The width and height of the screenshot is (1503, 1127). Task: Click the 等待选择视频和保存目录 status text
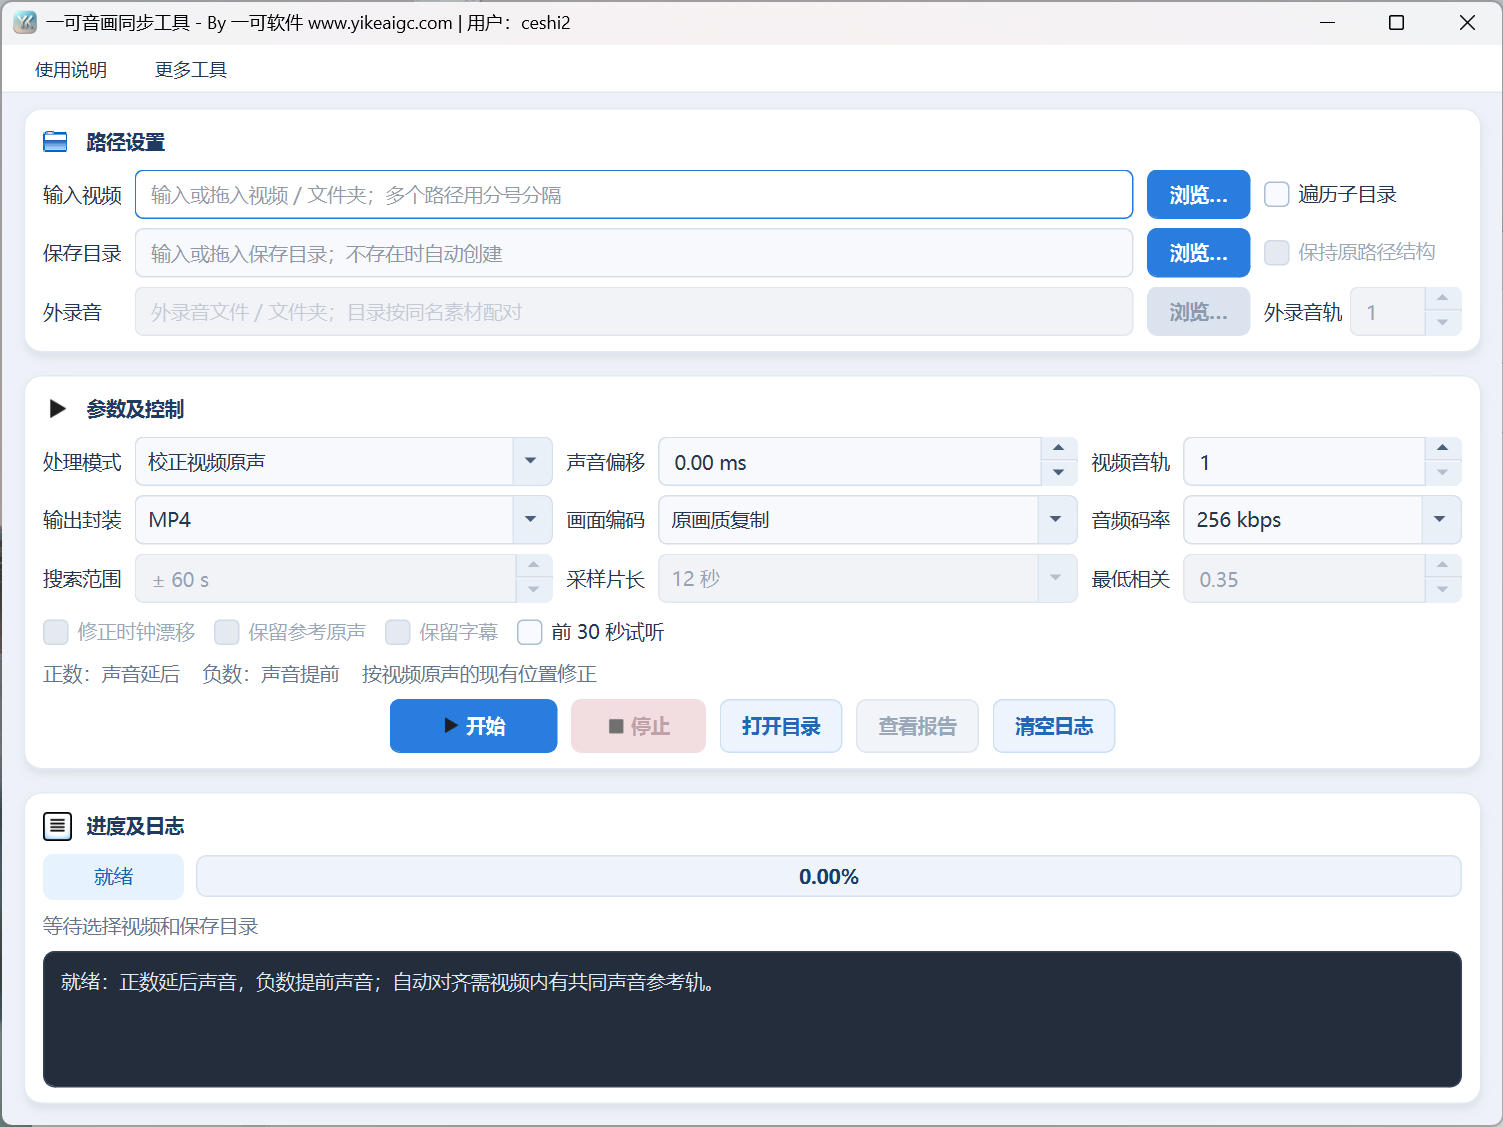click(151, 927)
